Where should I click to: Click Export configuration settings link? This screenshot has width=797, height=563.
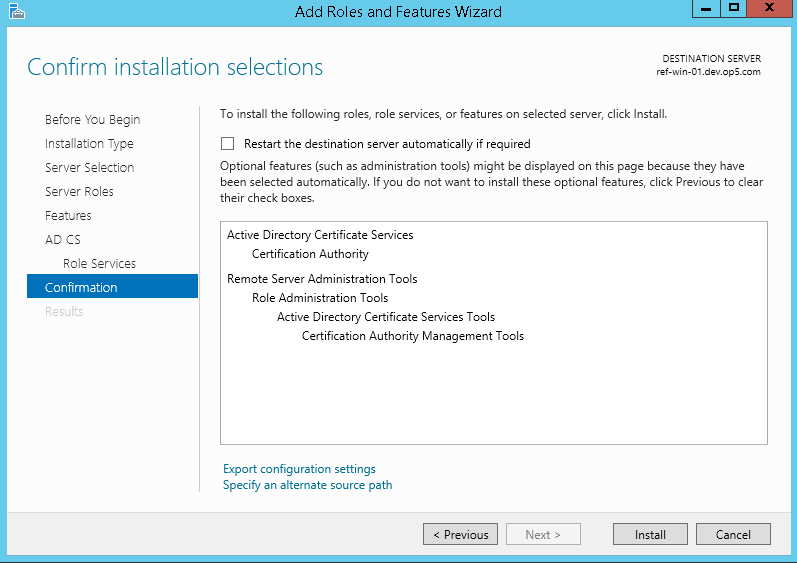tap(299, 468)
